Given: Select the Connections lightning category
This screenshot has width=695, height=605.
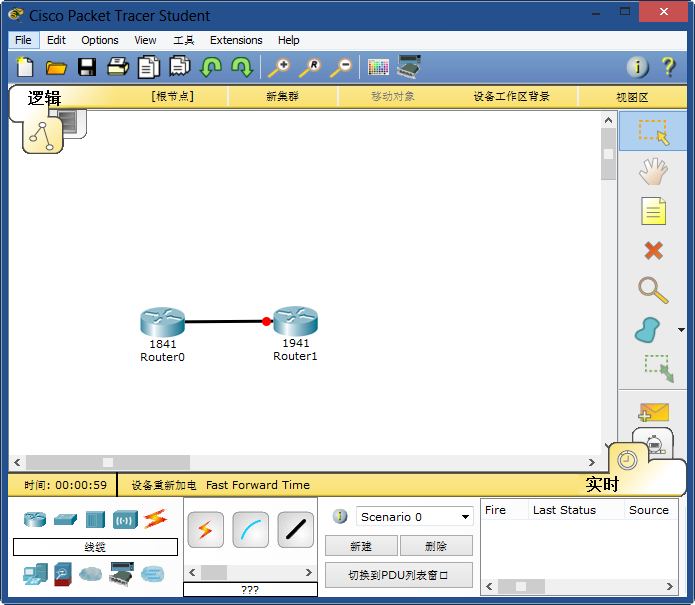Looking at the screenshot, I should [x=155, y=519].
